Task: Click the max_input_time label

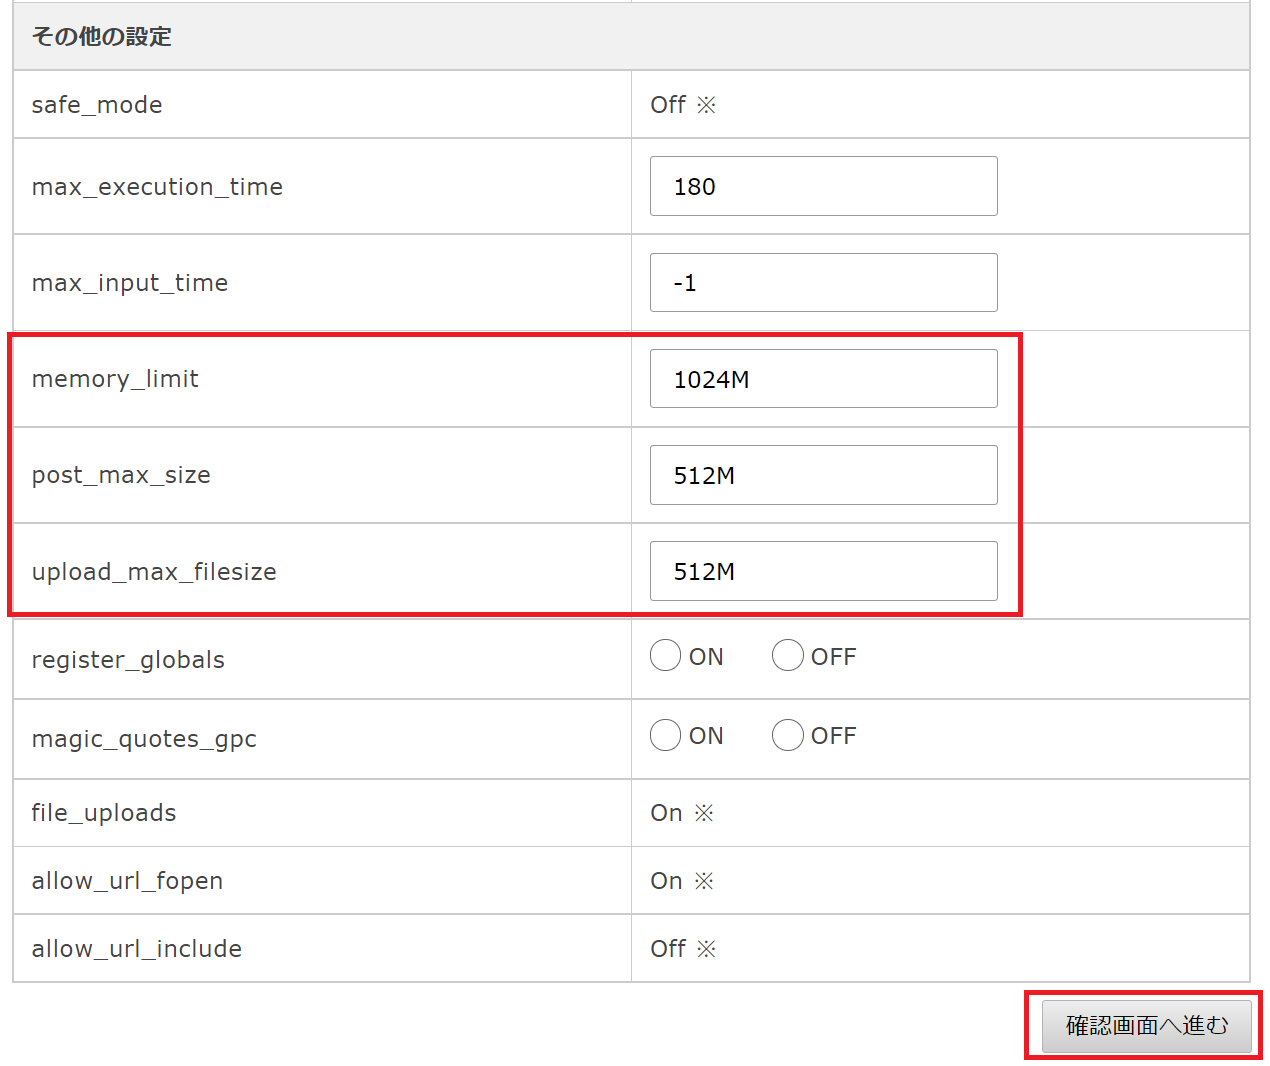Action: pos(130,283)
